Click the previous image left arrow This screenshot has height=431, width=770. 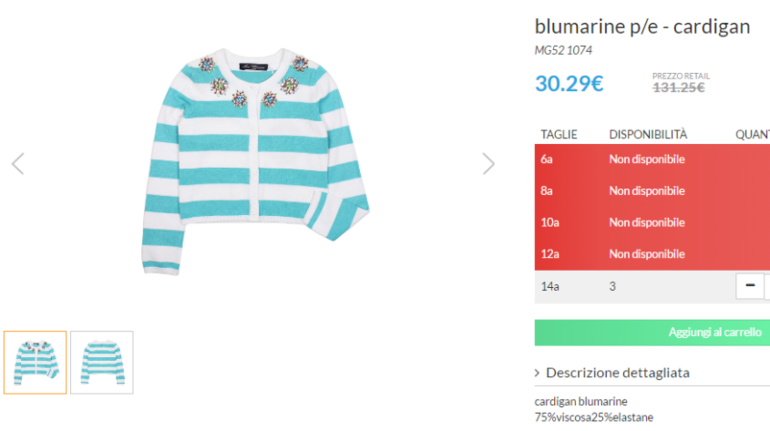(x=17, y=164)
